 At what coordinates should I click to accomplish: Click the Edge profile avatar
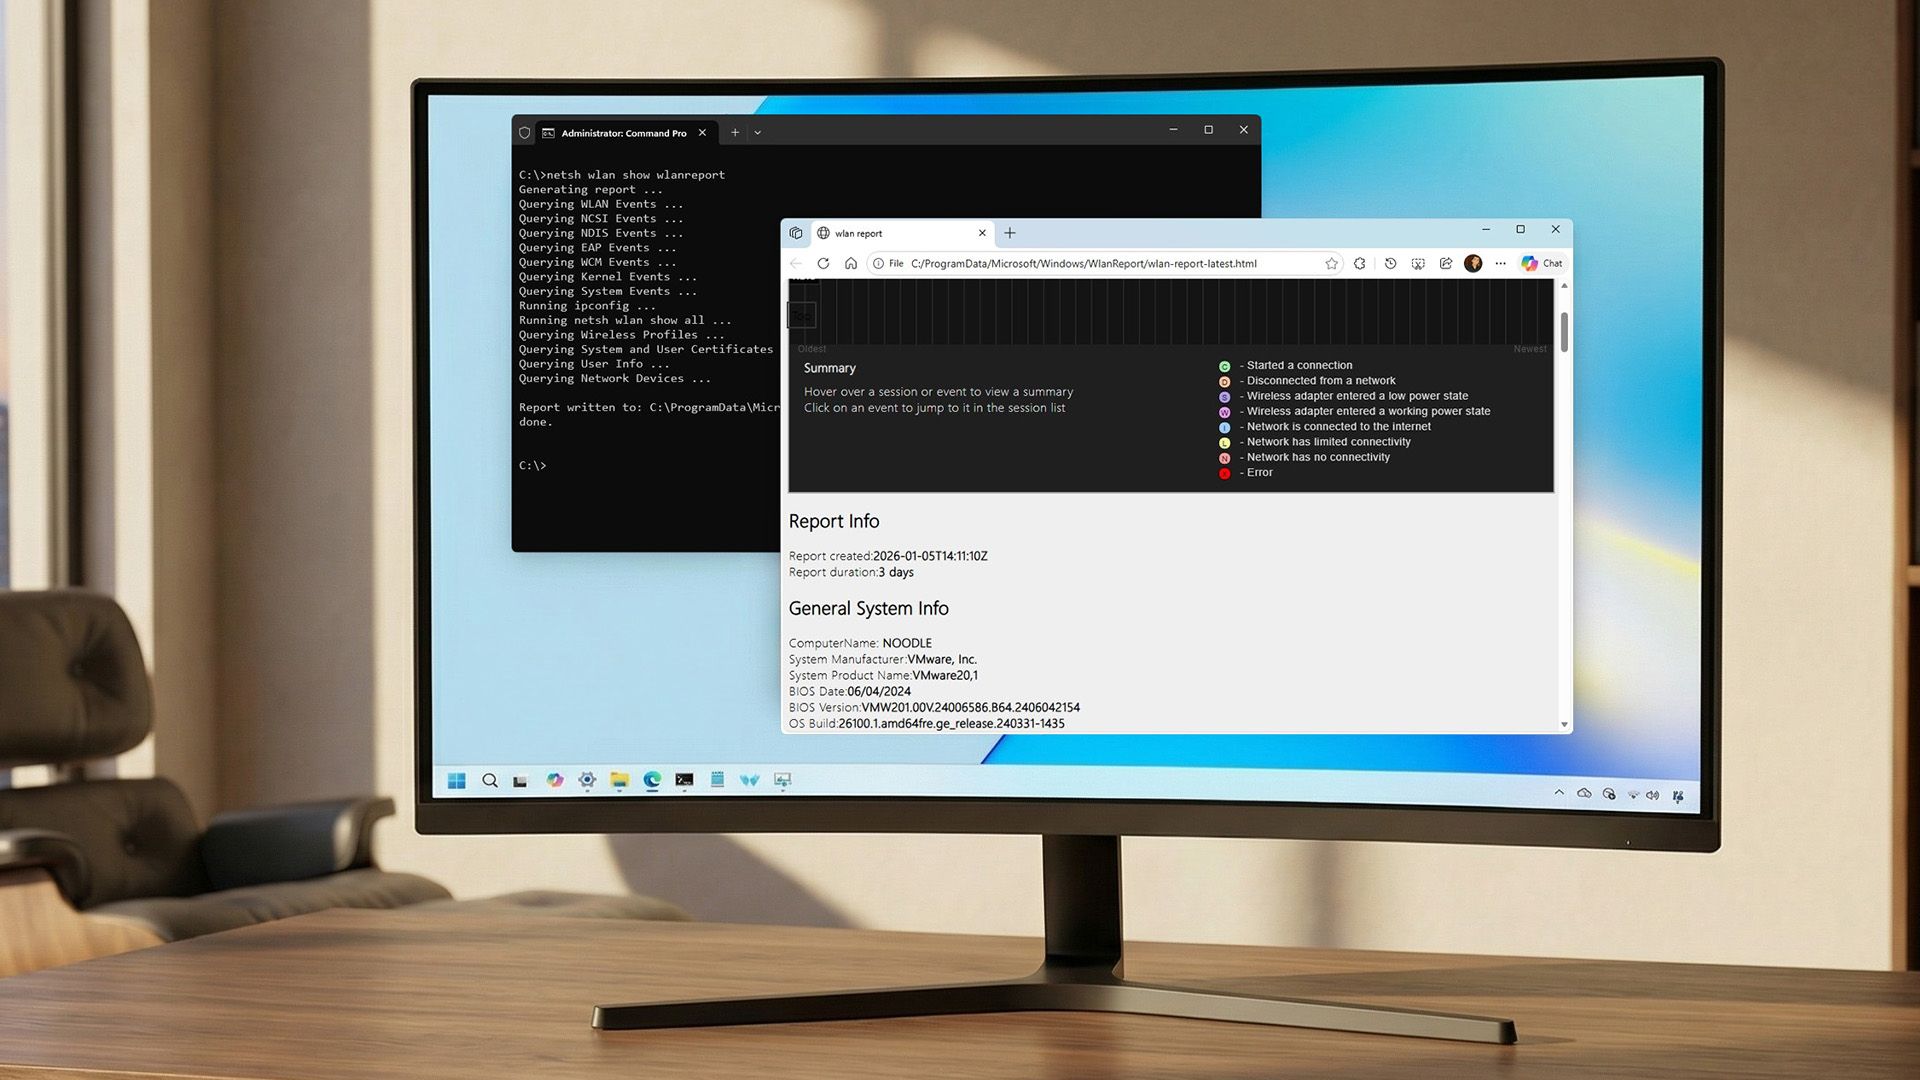1473,263
